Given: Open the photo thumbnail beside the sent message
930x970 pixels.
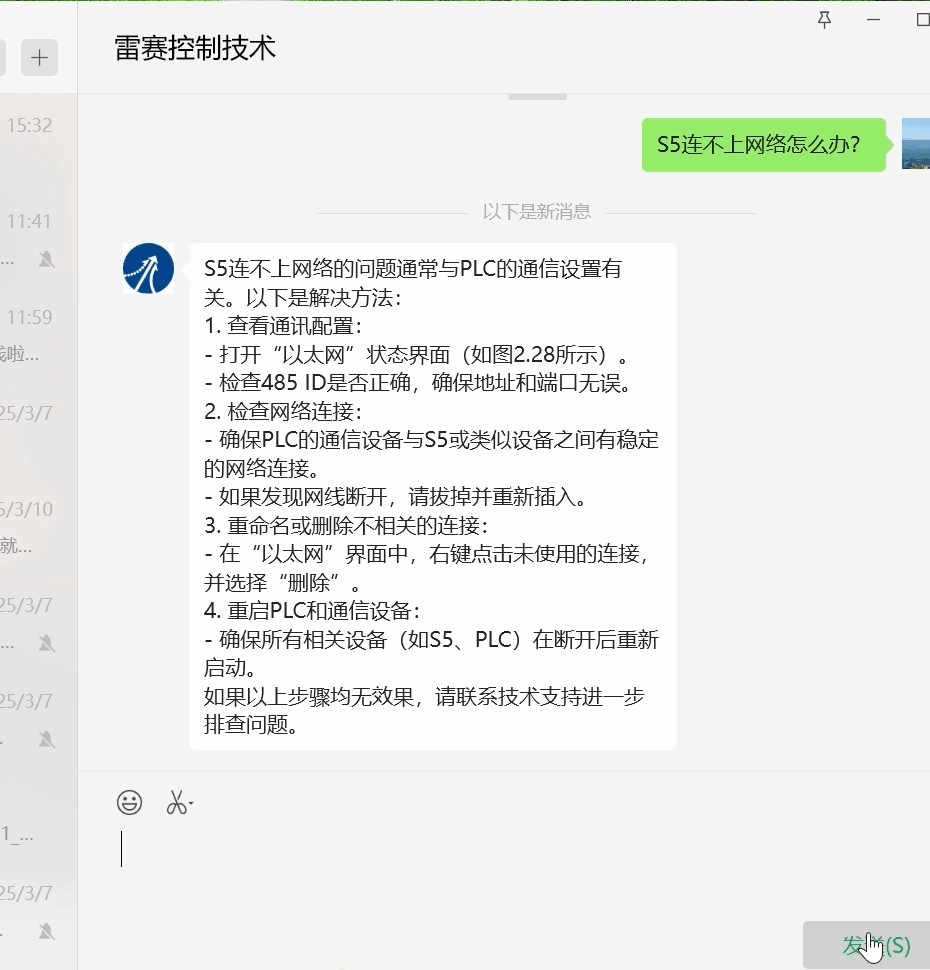Looking at the screenshot, I should [x=916, y=144].
